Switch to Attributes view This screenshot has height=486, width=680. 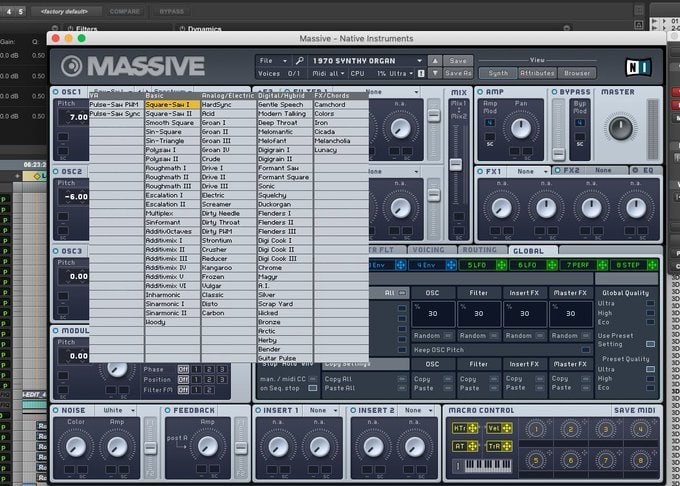pyautogui.click(x=537, y=73)
